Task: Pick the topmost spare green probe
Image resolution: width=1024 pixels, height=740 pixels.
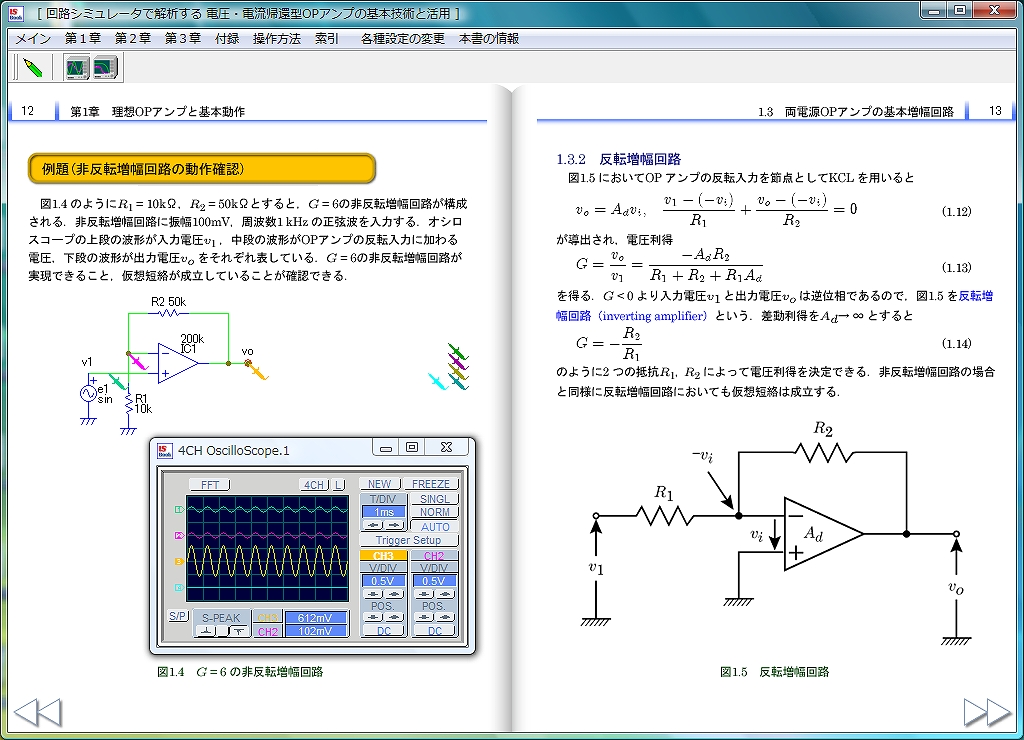Action: 458,351
